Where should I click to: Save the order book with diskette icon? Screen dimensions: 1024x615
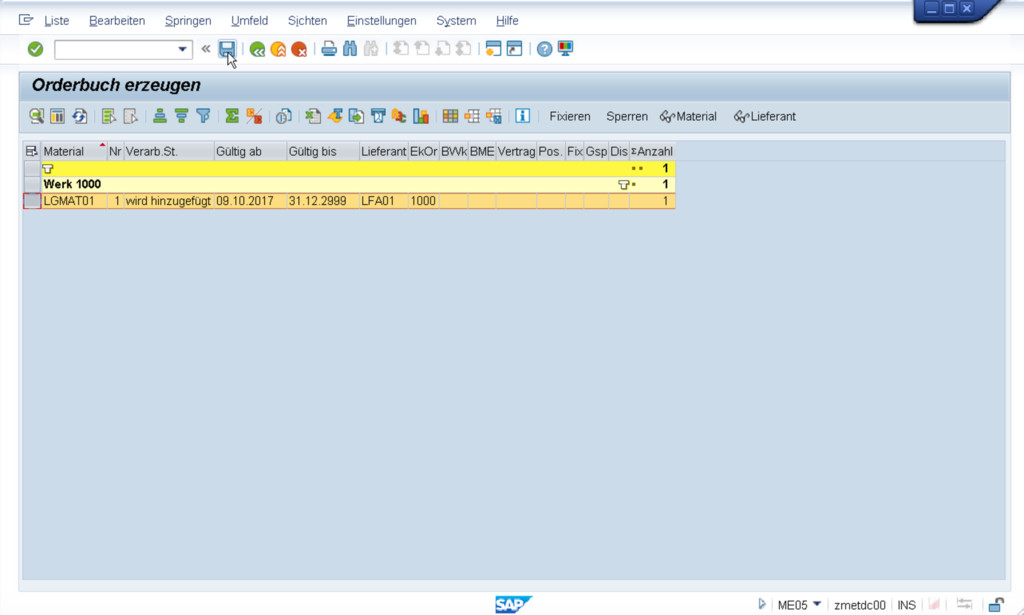coord(227,49)
